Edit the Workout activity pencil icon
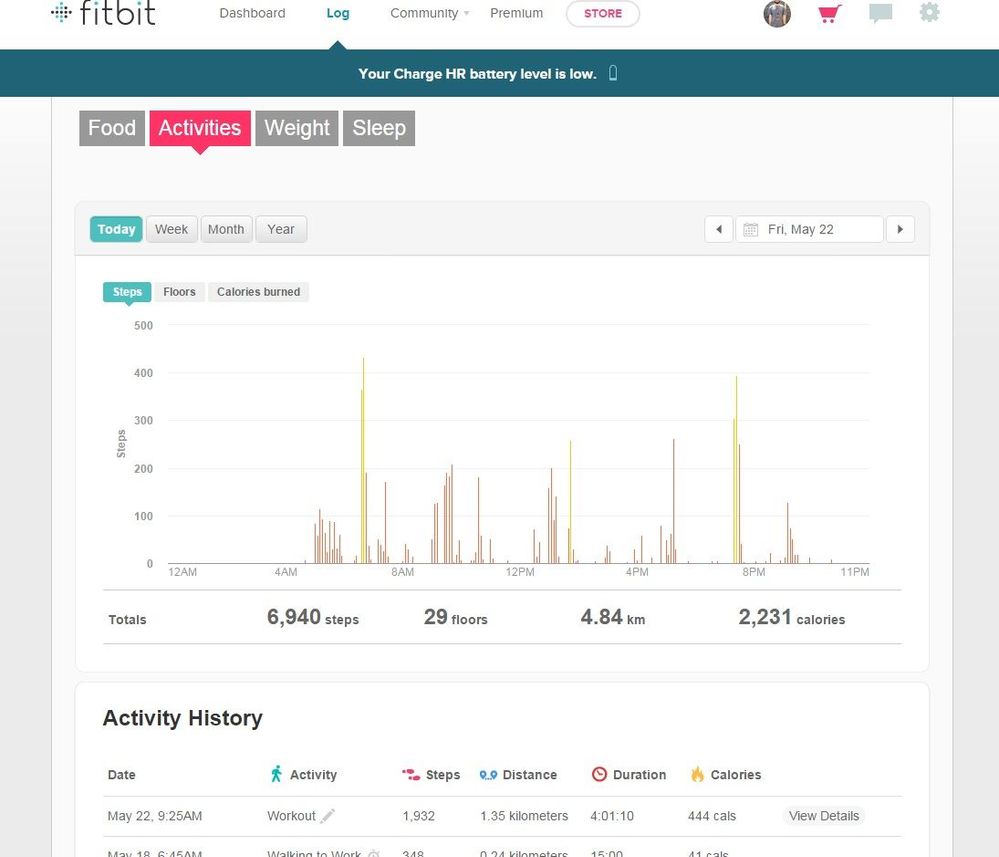Image resolution: width=999 pixels, height=857 pixels. click(328, 816)
